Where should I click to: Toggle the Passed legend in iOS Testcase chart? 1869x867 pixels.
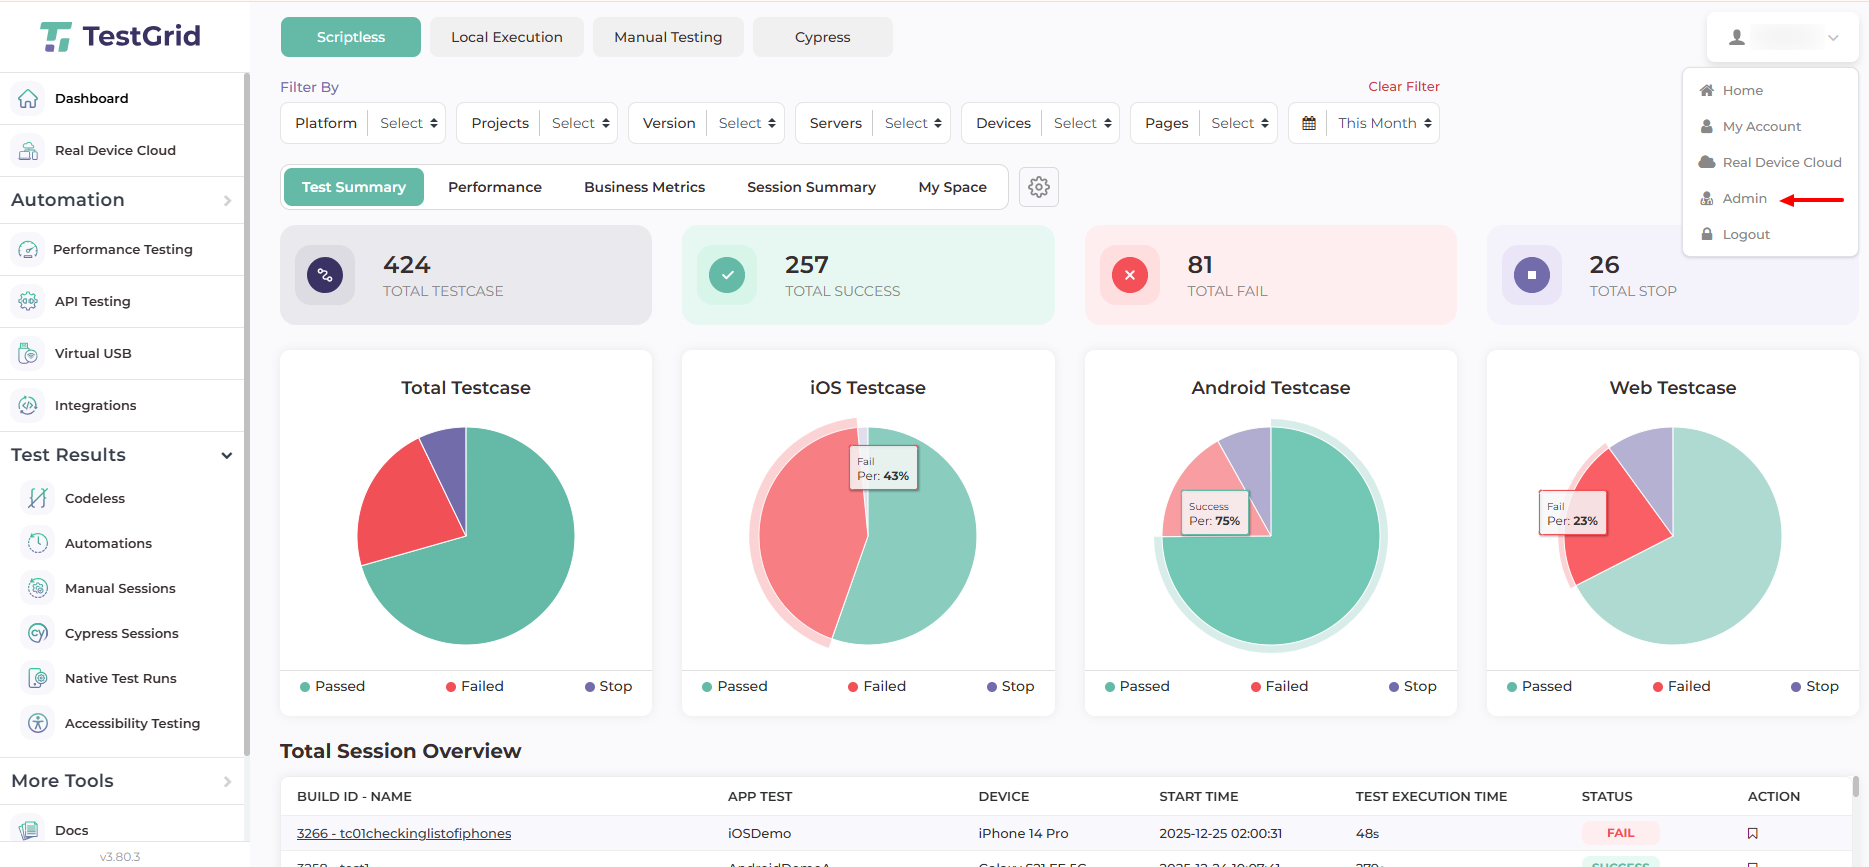(734, 686)
